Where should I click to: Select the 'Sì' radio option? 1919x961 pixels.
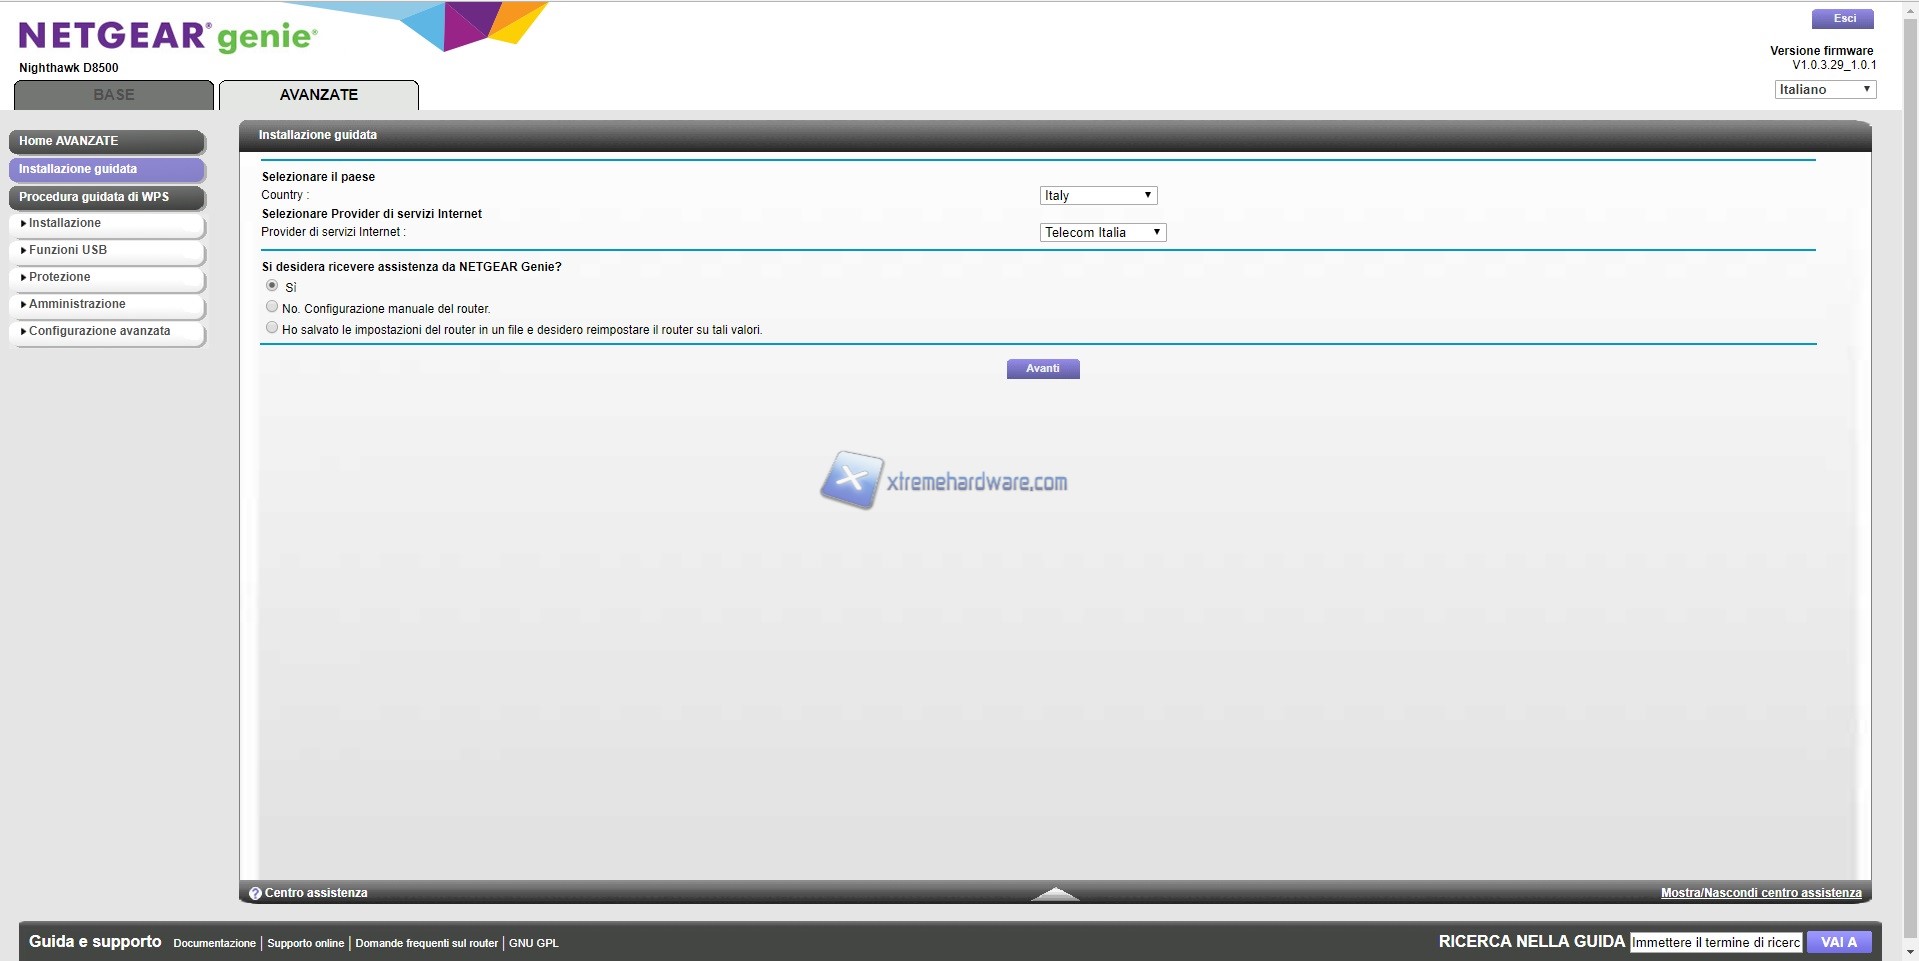[x=272, y=286]
